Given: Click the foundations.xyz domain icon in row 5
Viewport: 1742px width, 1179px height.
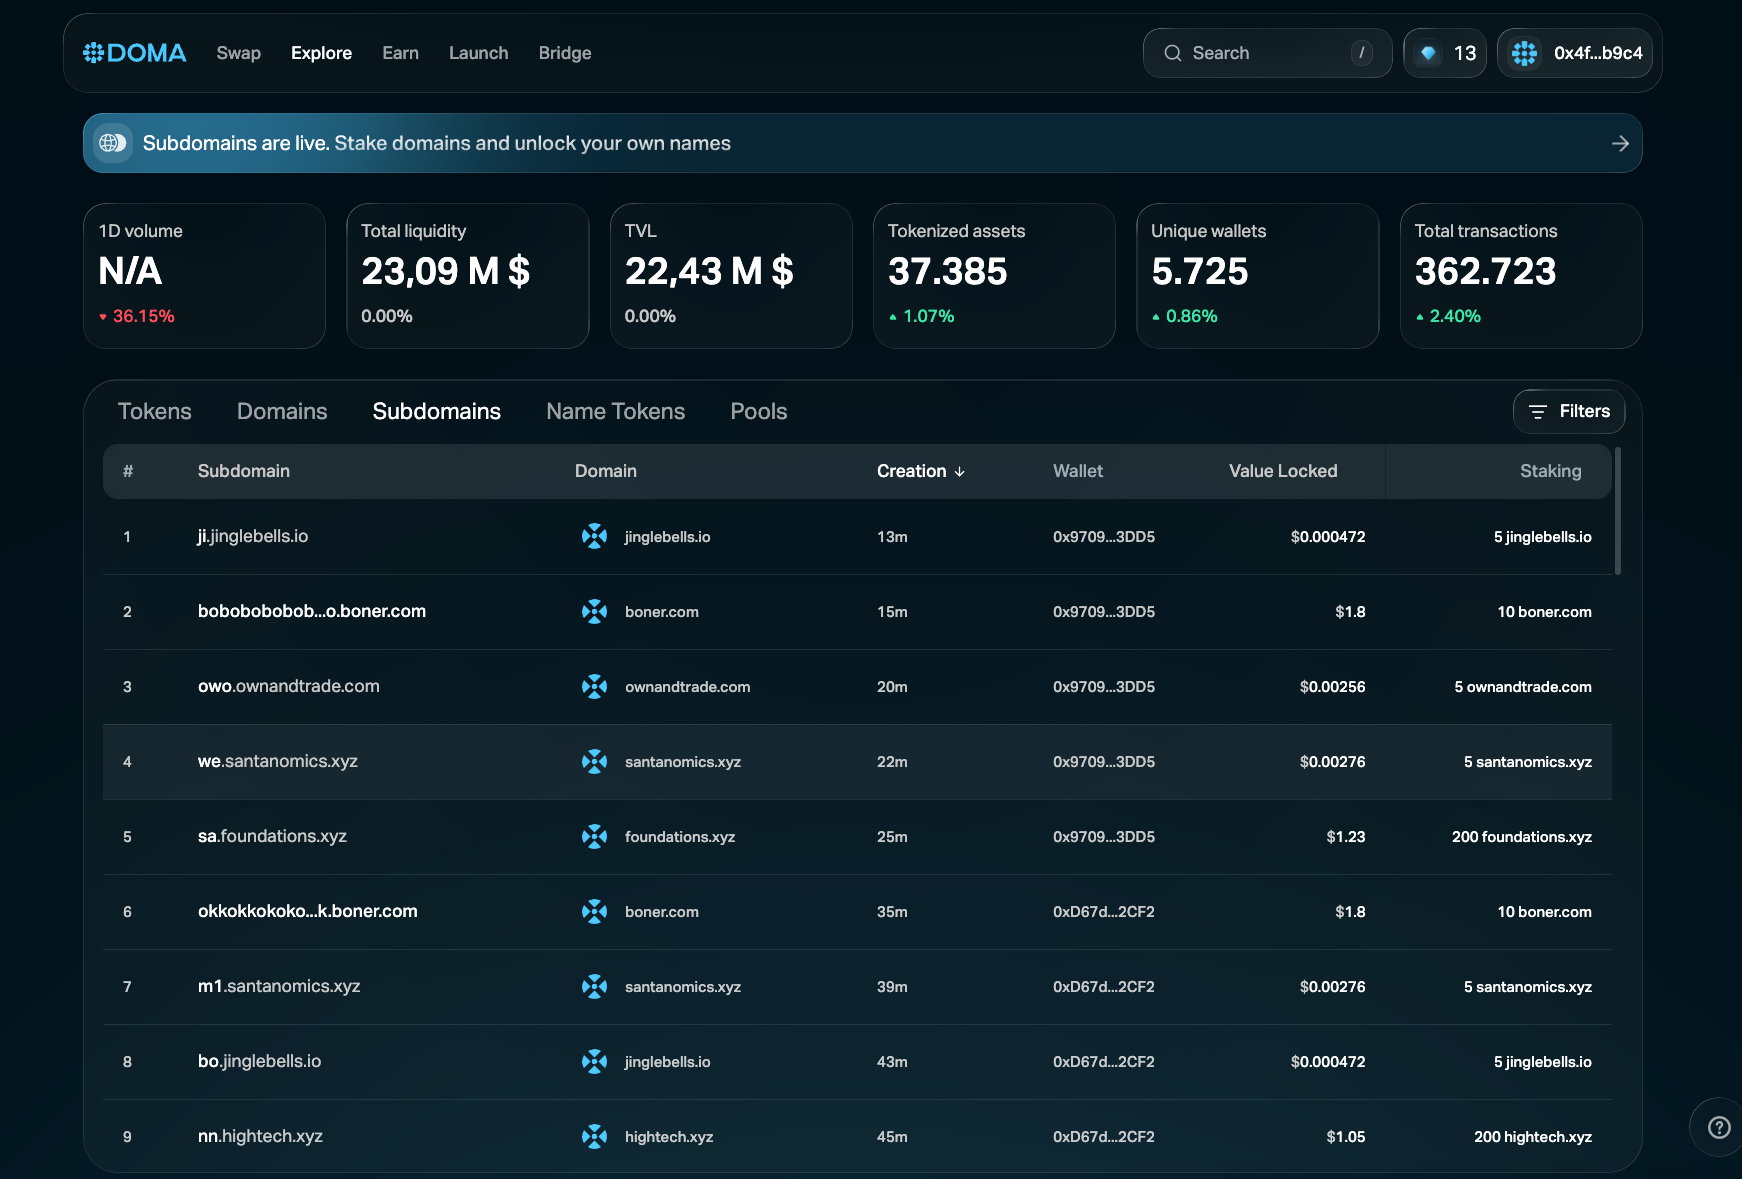Looking at the screenshot, I should click(x=594, y=837).
